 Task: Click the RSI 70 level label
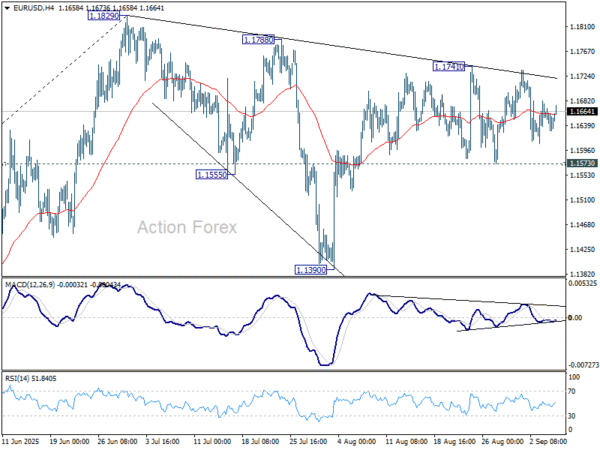coord(572,391)
